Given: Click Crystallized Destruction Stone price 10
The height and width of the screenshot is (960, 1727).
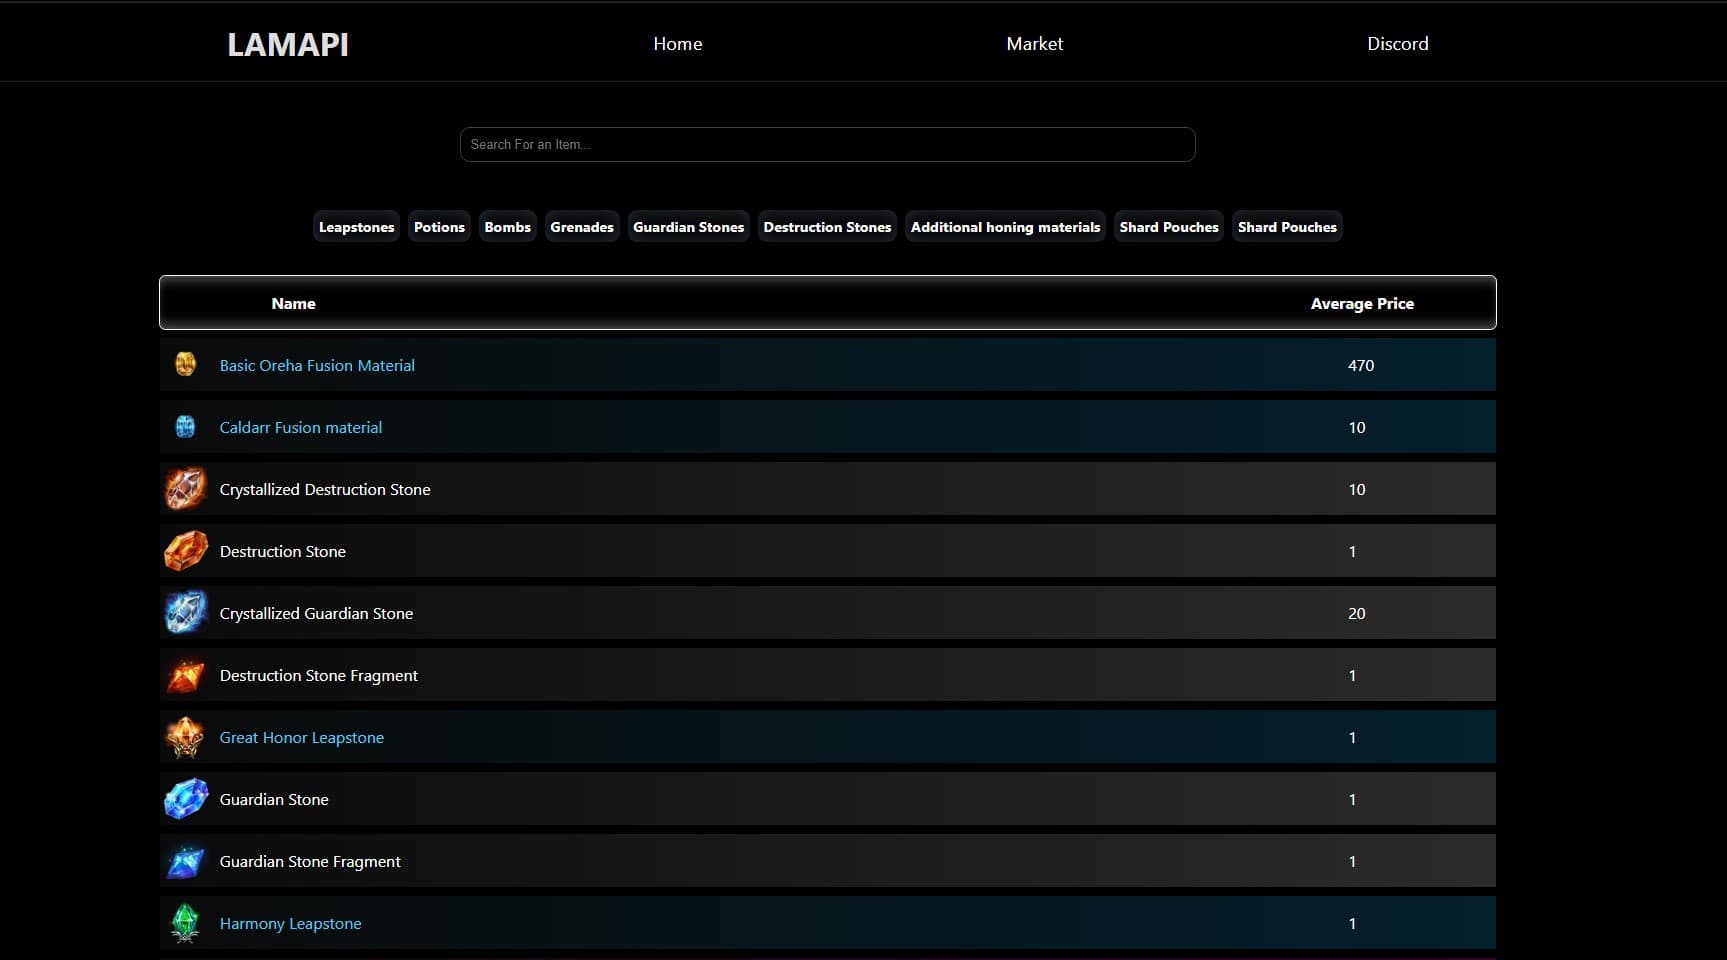Looking at the screenshot, I should [x=1357, y=489].
